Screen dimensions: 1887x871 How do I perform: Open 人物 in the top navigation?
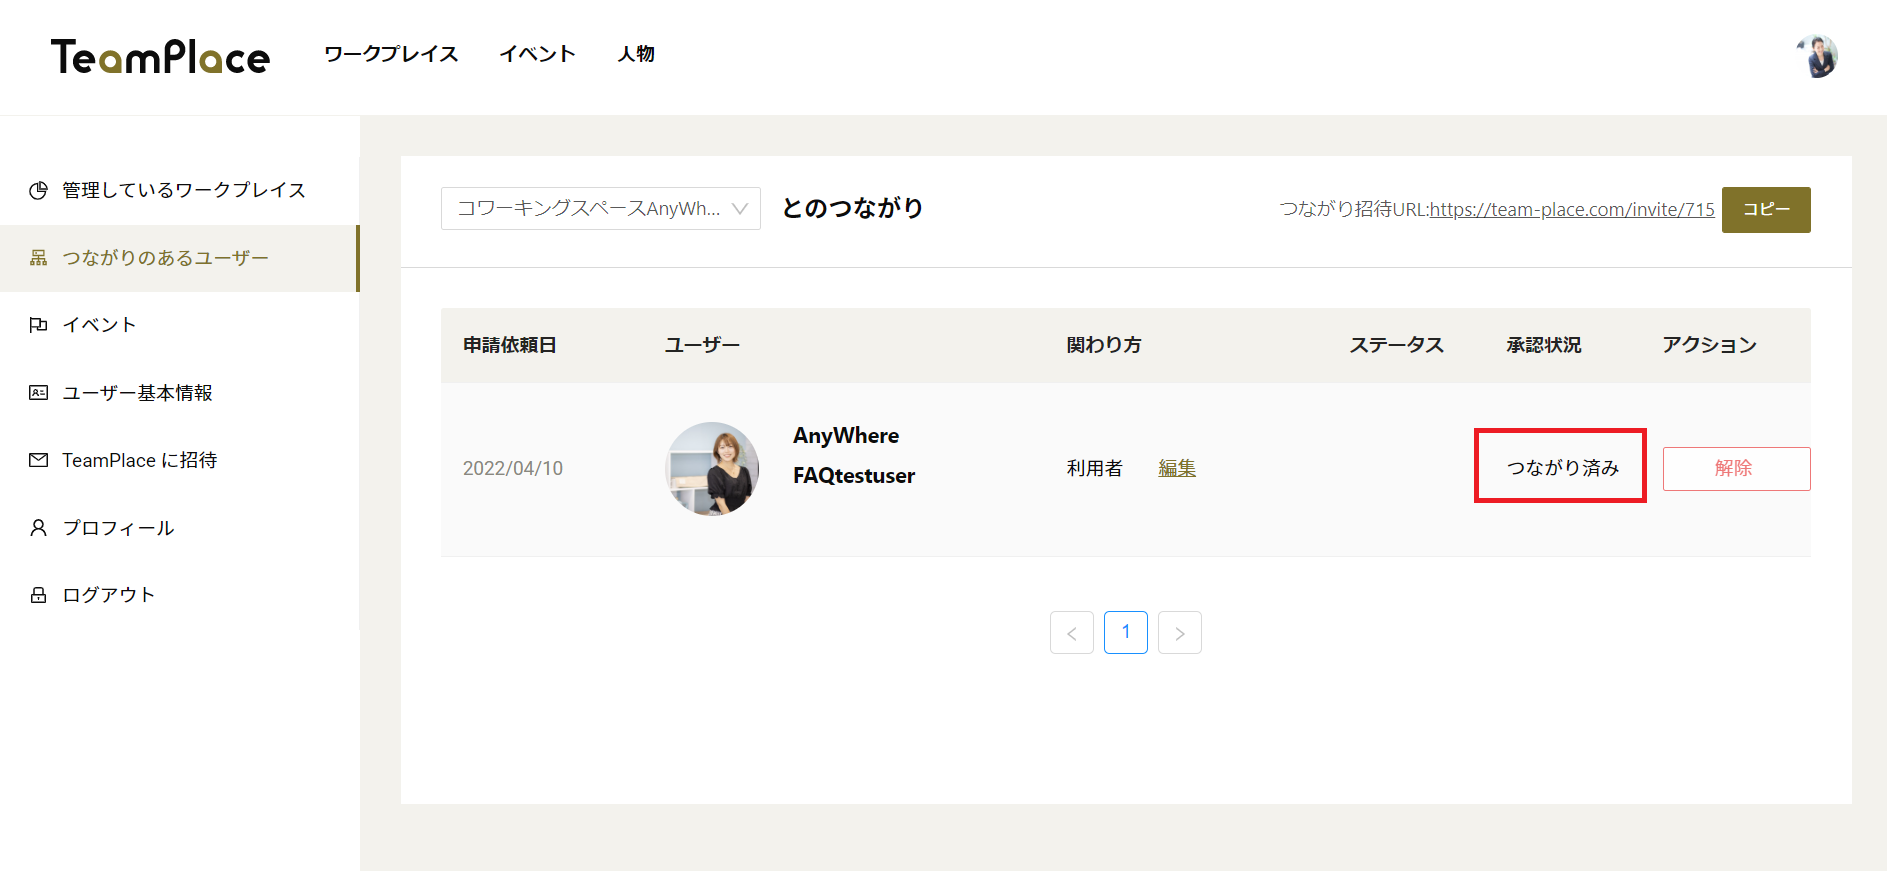pos(636,54)
